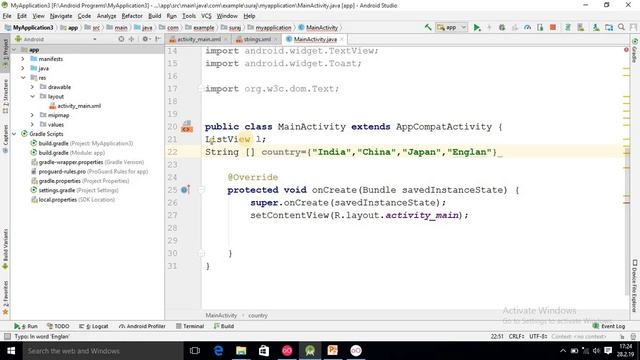Open the TODO tool window button
This screenshot has width=640, height=360.
point(58,326)
